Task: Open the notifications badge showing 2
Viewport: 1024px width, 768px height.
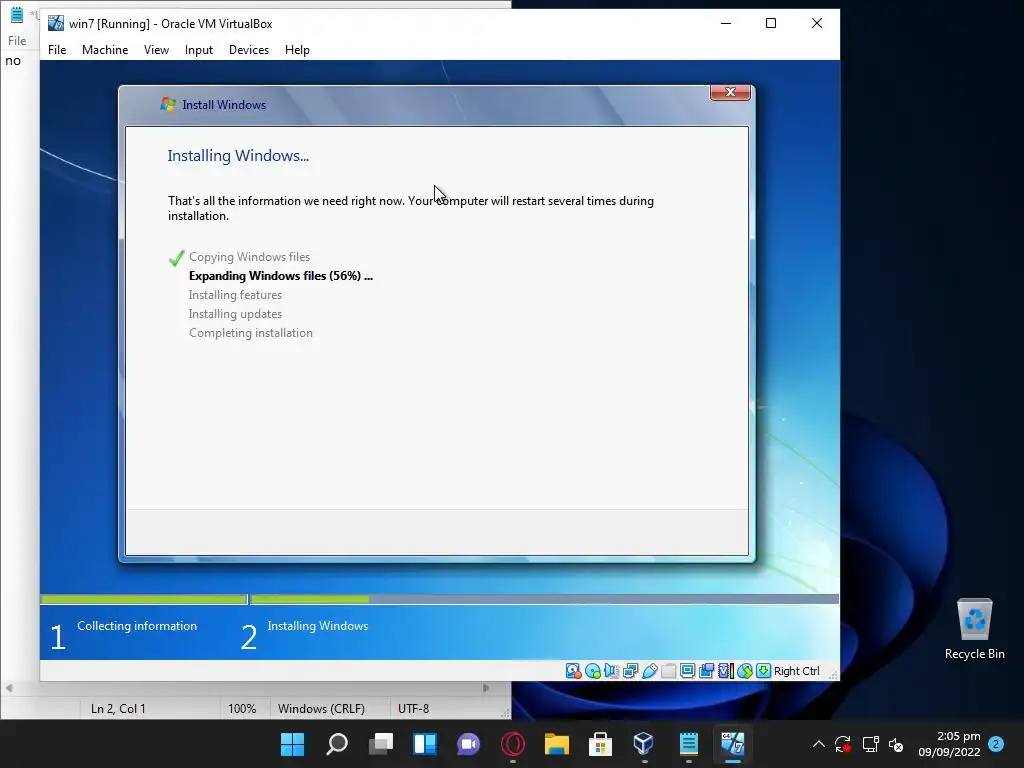Action: coord(996,744)
